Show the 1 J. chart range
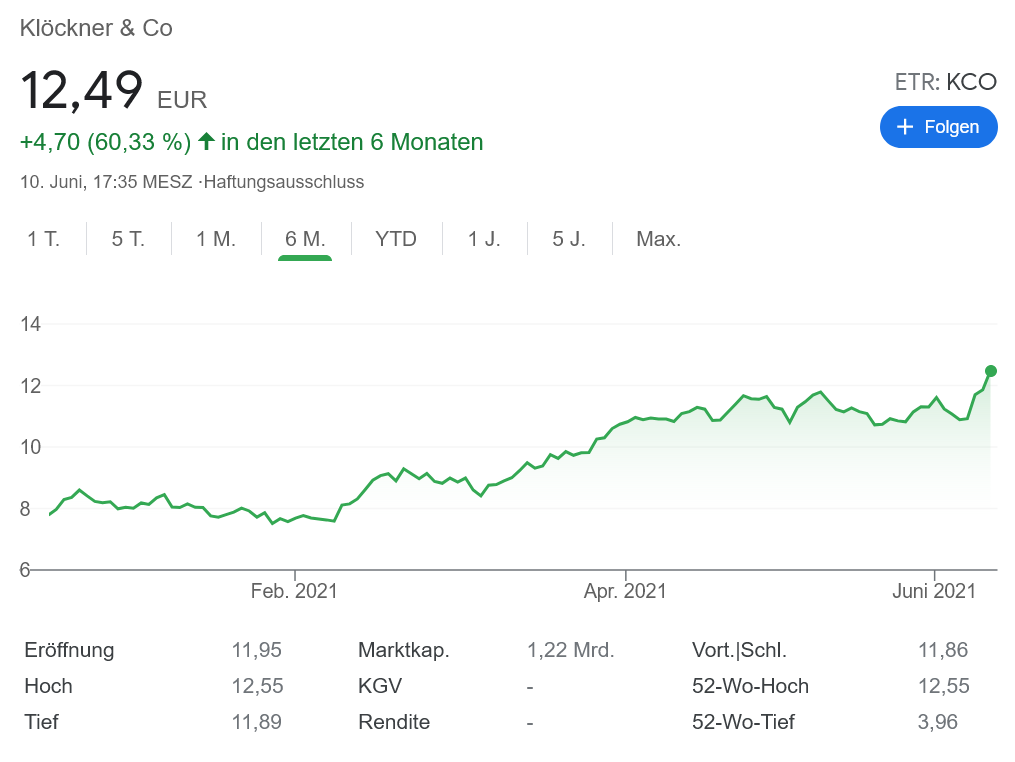 [x=483, y=239]
